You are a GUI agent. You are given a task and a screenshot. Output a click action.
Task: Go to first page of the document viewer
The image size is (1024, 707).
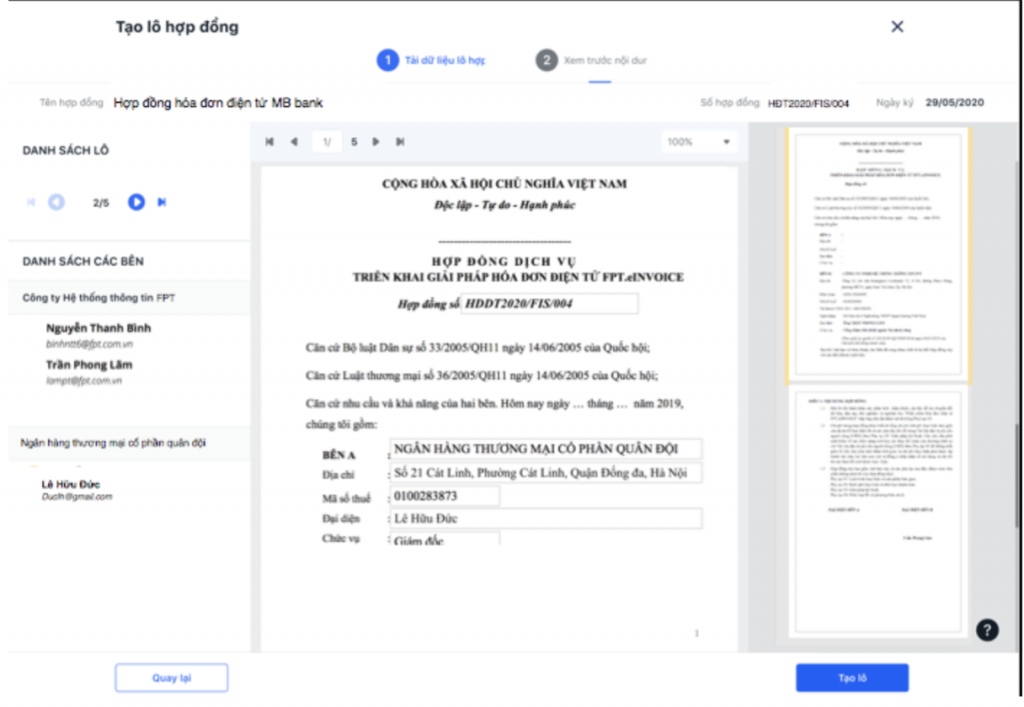(270, 142)
